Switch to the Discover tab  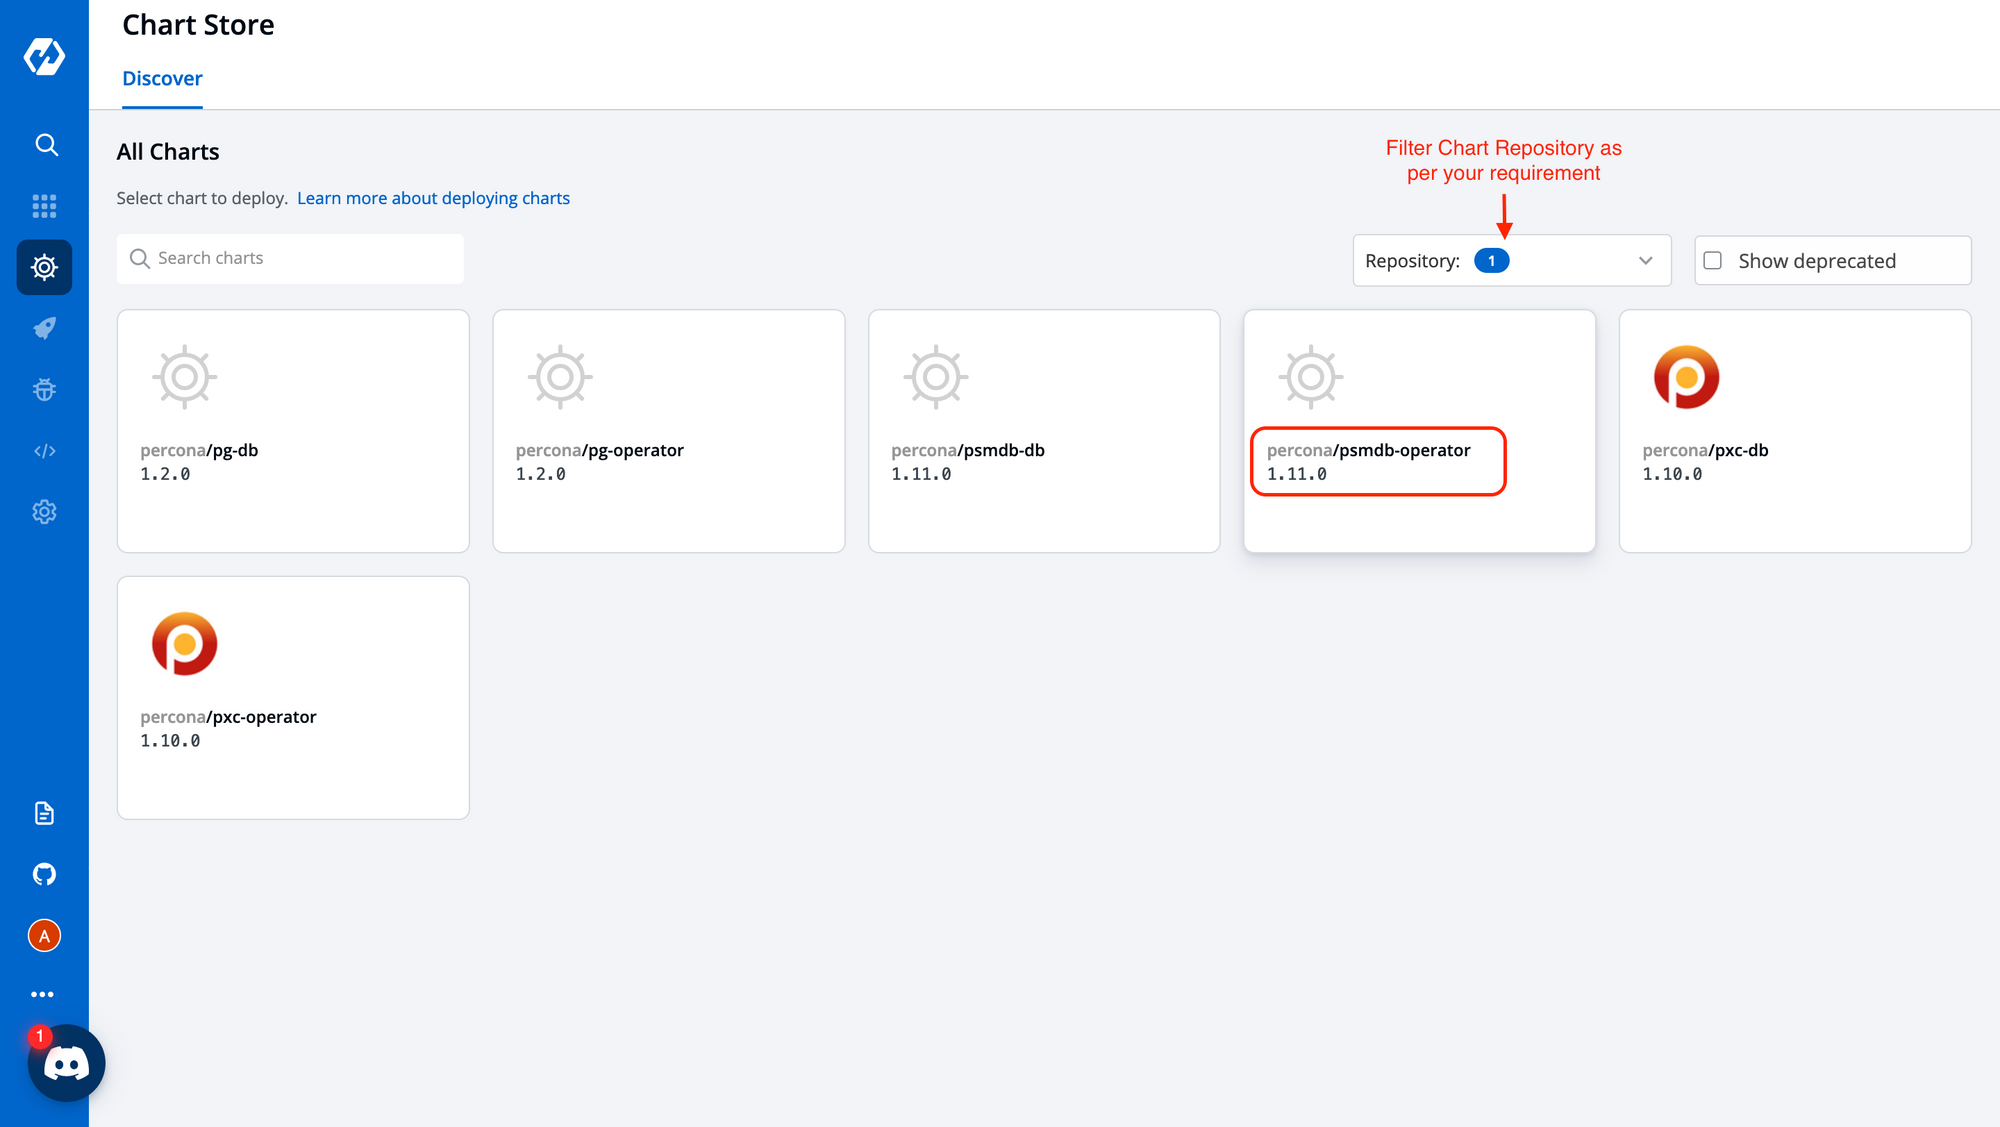tap(162, 78)
